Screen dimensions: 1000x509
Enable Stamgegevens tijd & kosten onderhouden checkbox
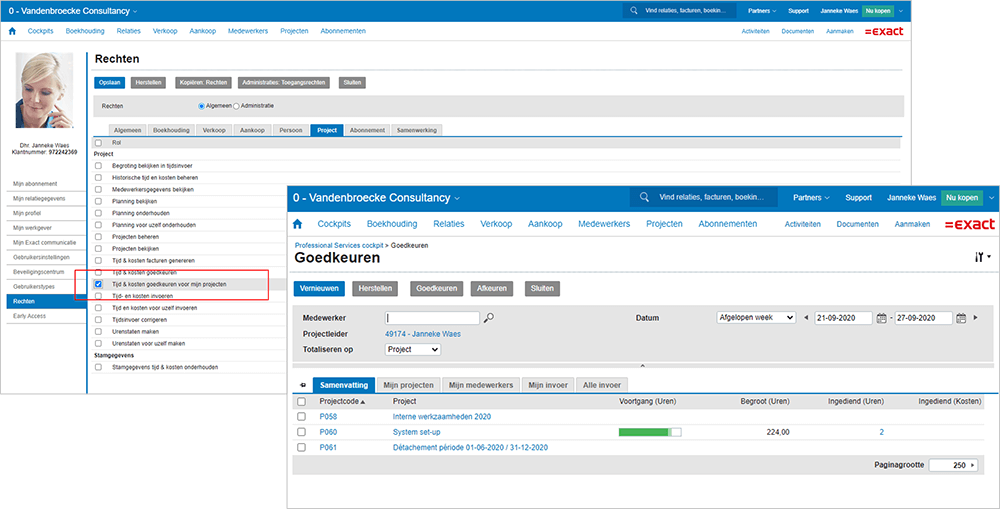98,367
